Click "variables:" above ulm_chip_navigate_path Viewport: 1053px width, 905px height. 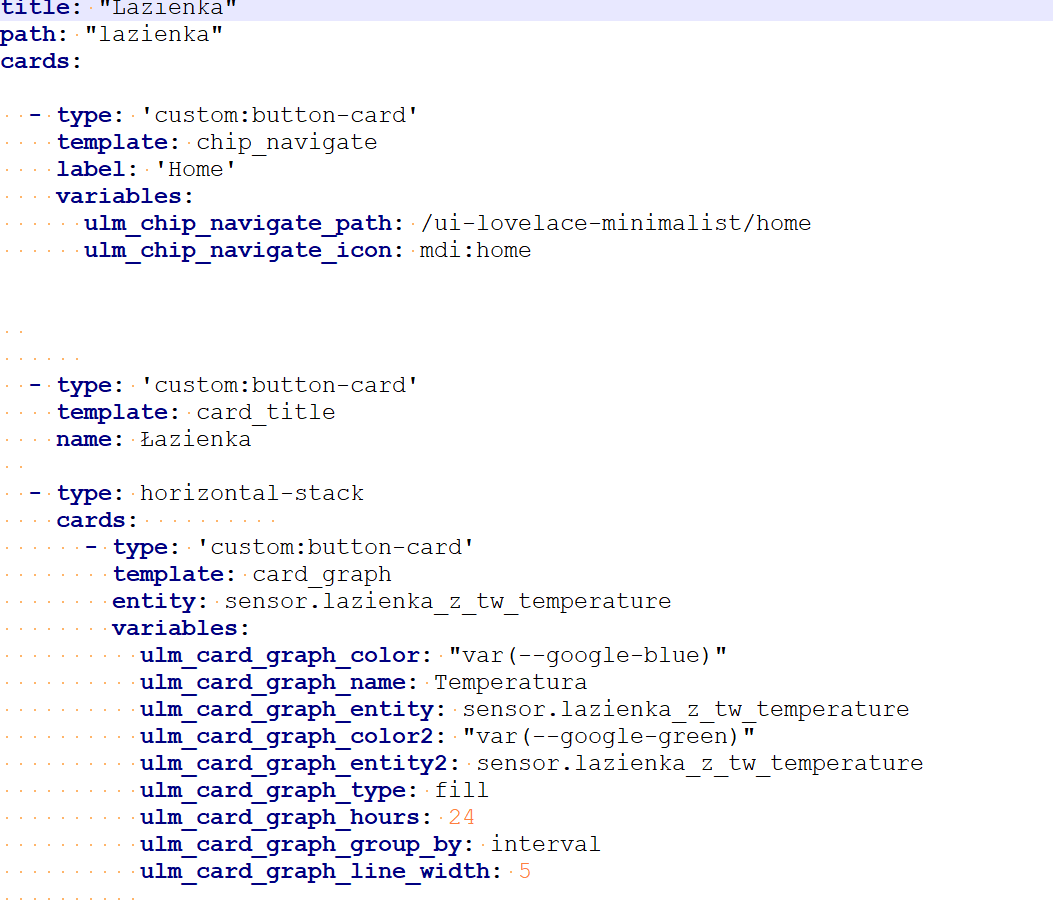point(125,196)
